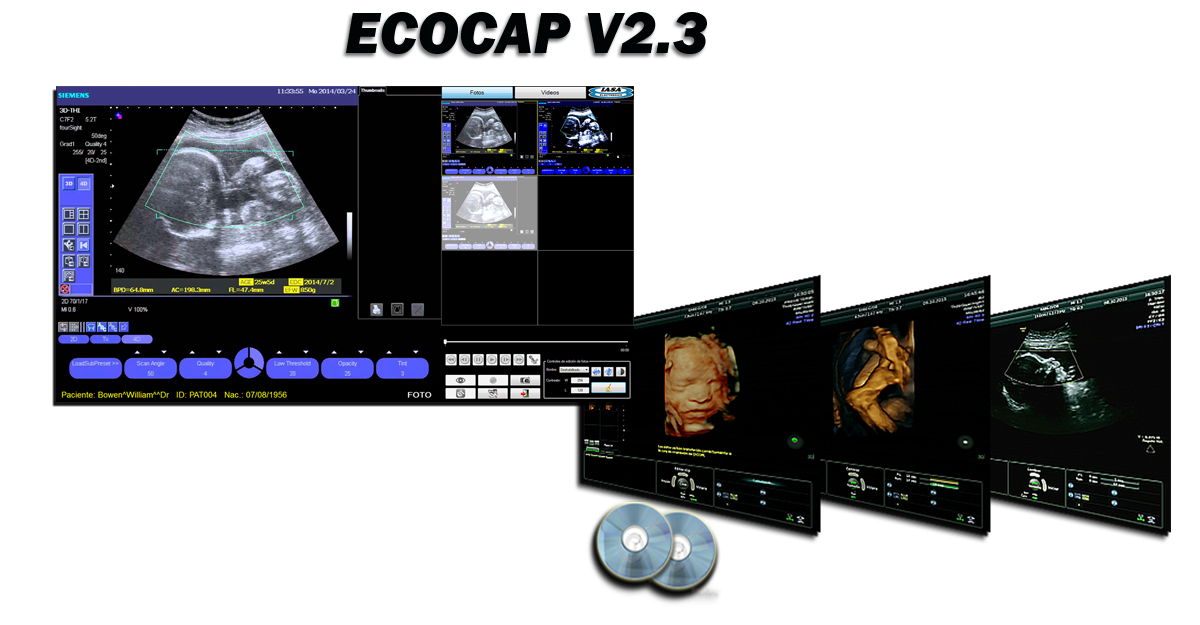The width and height of the screenshot is (1200, 625).
Task: Switch to the Fotos tab
Action: [477, 92]
